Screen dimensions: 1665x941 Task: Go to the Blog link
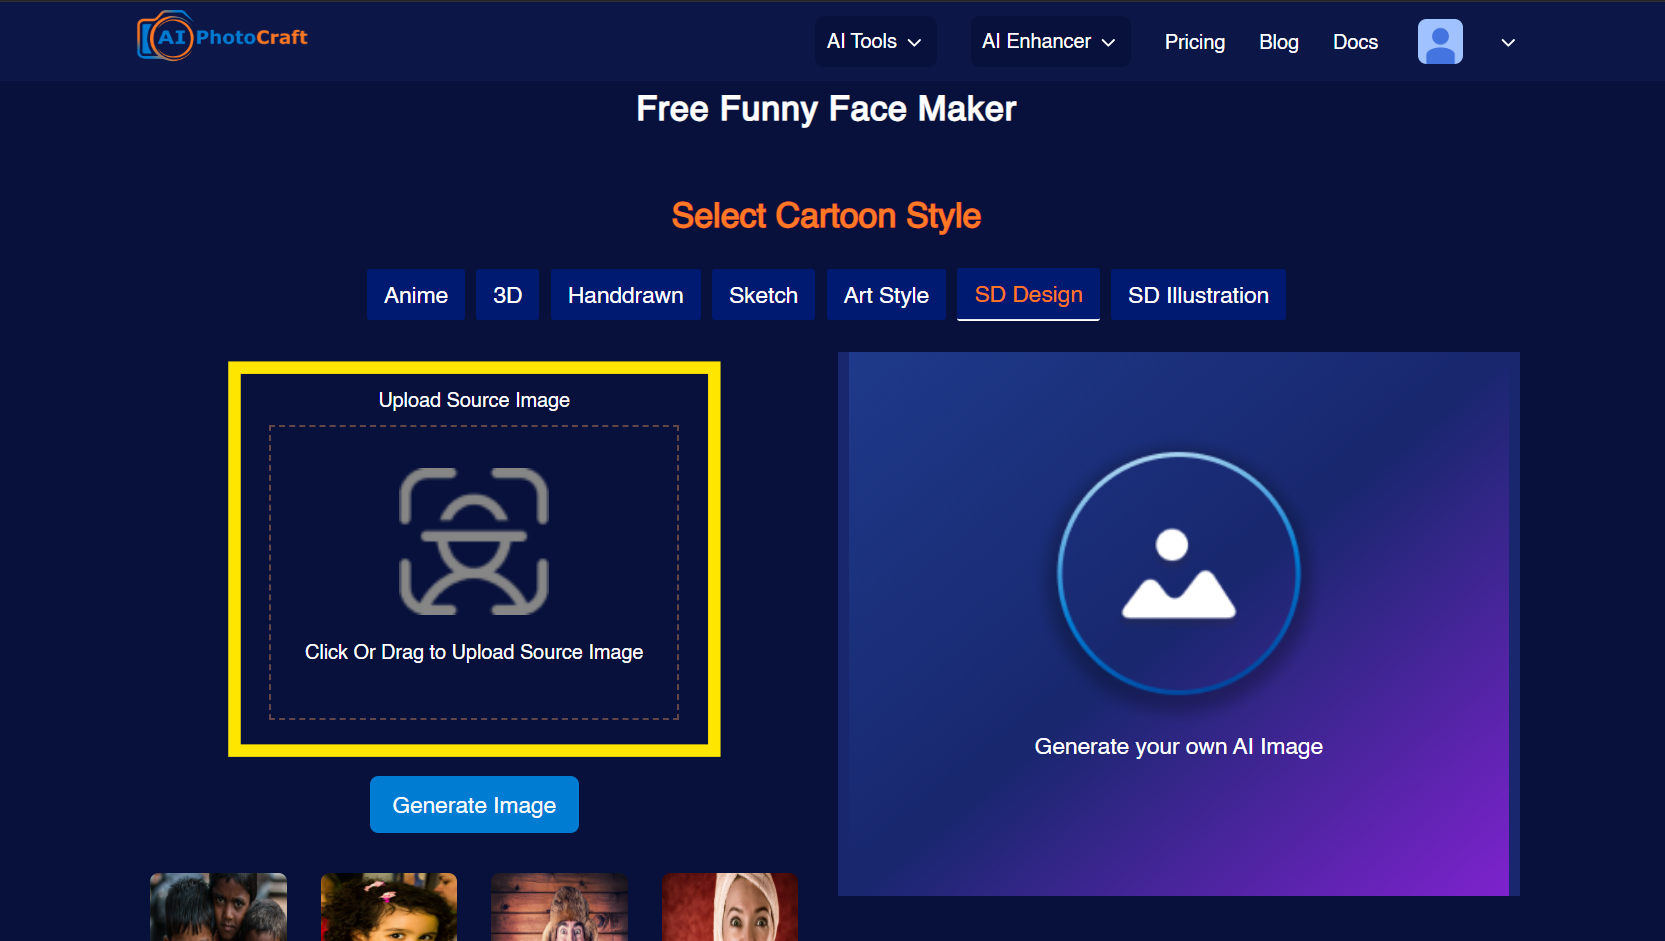point(1279,42)
